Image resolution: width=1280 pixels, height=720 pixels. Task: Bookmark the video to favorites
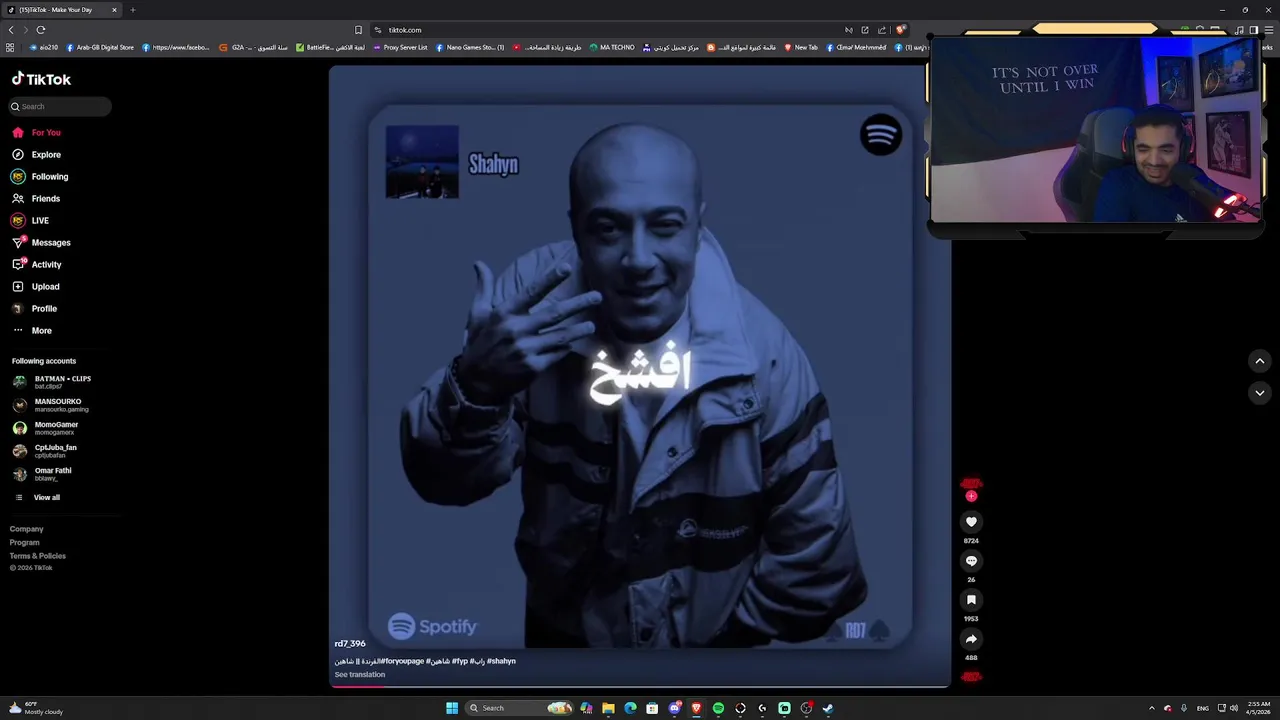tap(971, 600)
